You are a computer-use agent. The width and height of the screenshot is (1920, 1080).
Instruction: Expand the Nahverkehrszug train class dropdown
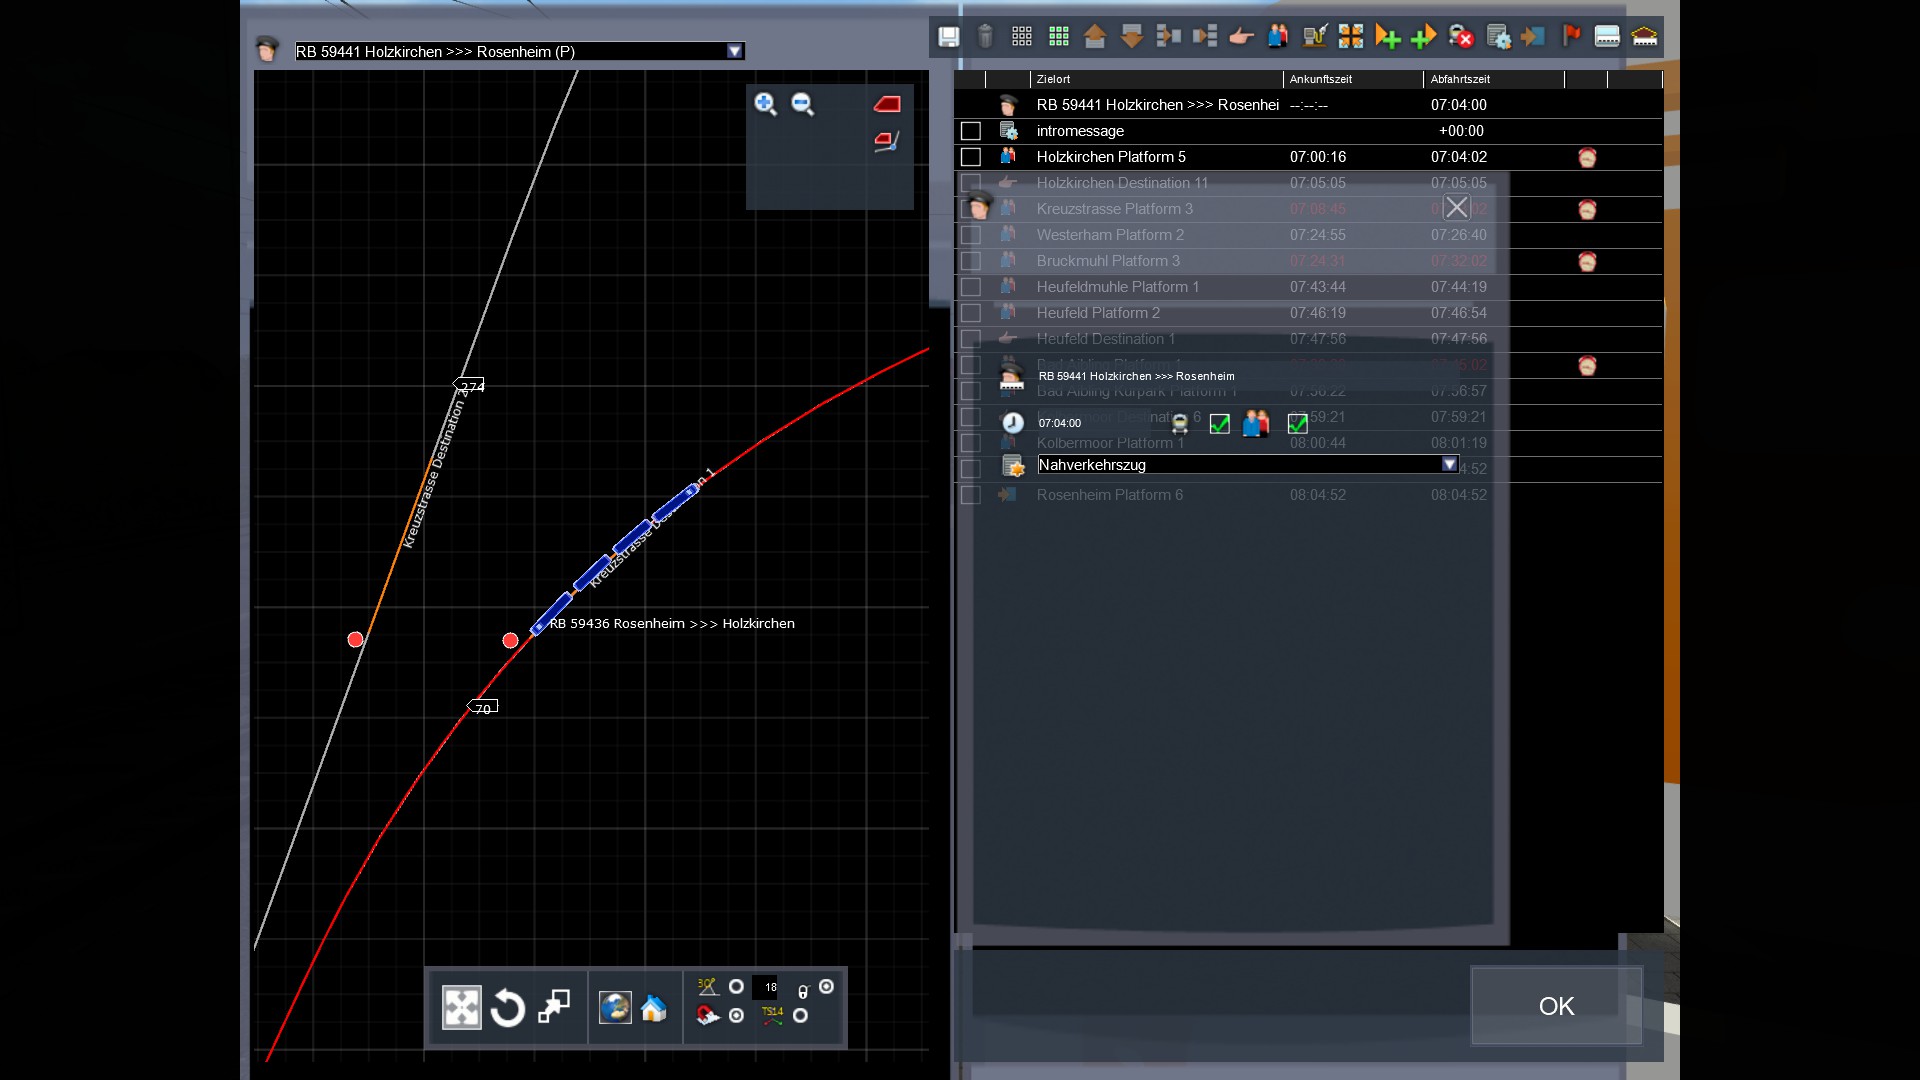1449,465
